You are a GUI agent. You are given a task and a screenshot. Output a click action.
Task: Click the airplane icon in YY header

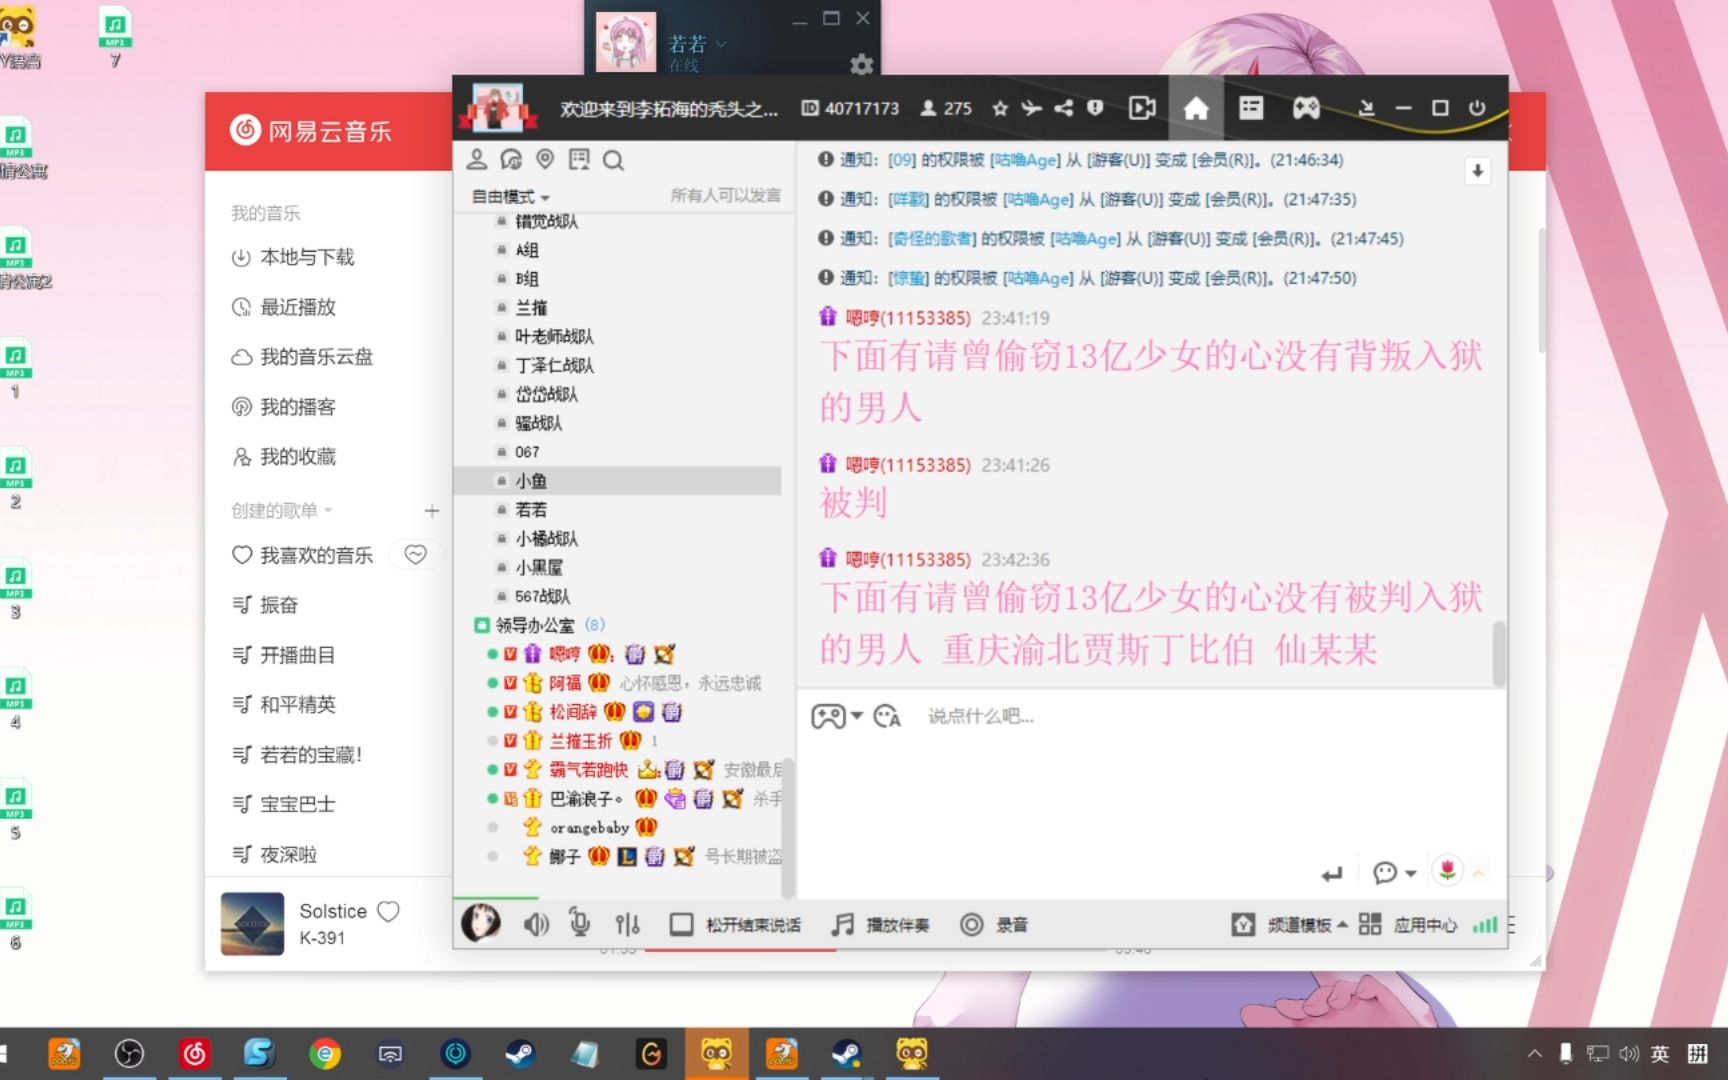click(x=1031, y=108)
